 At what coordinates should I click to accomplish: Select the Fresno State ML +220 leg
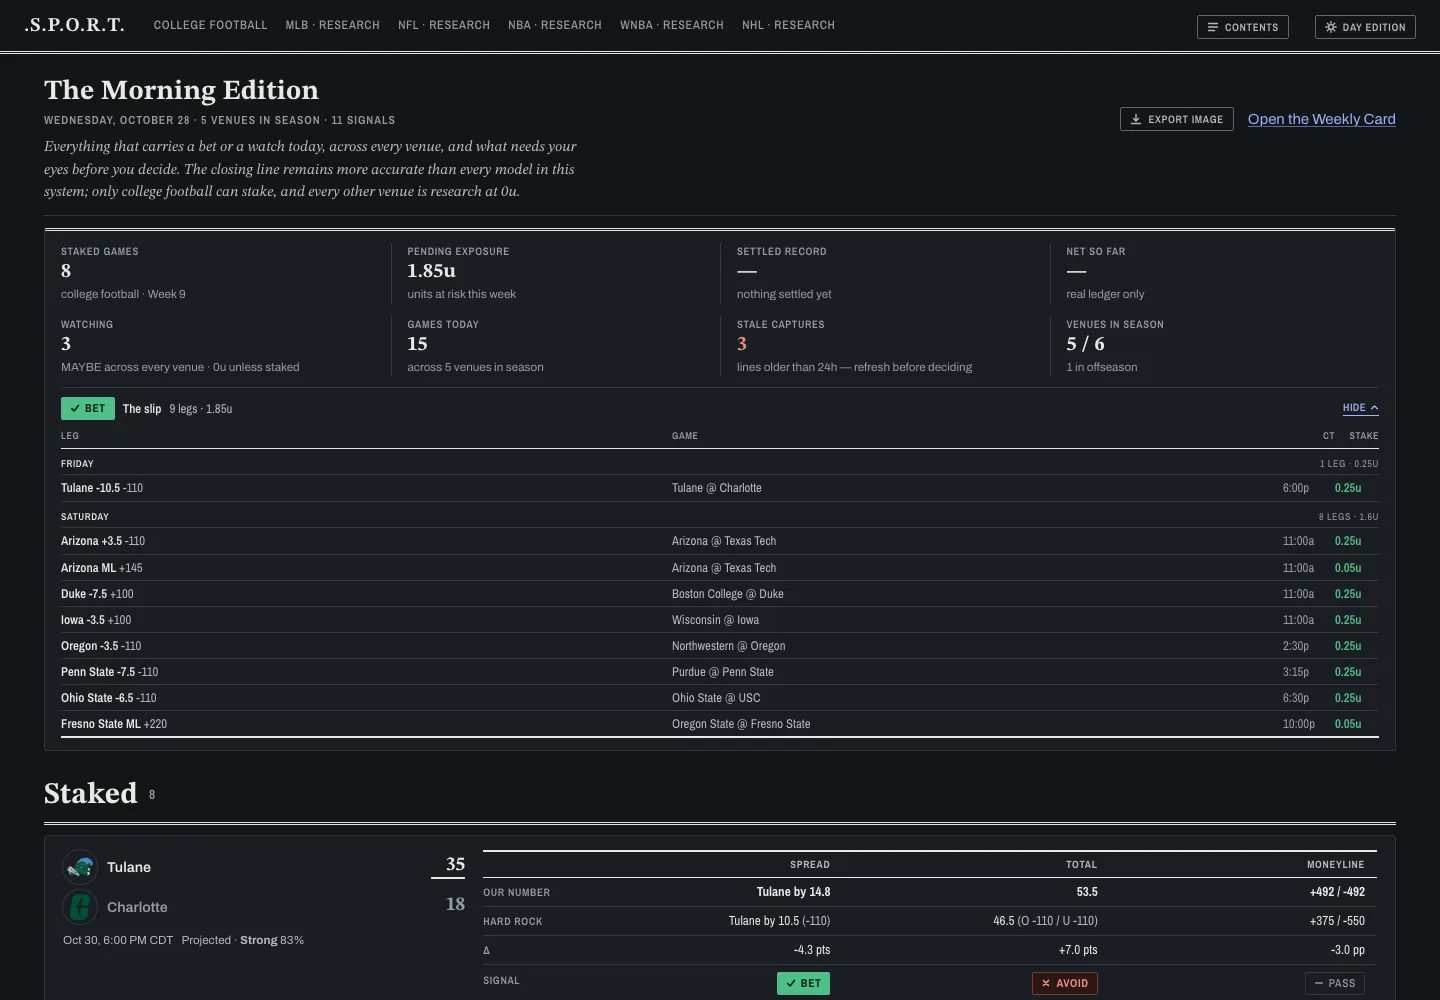click(720, 724)
